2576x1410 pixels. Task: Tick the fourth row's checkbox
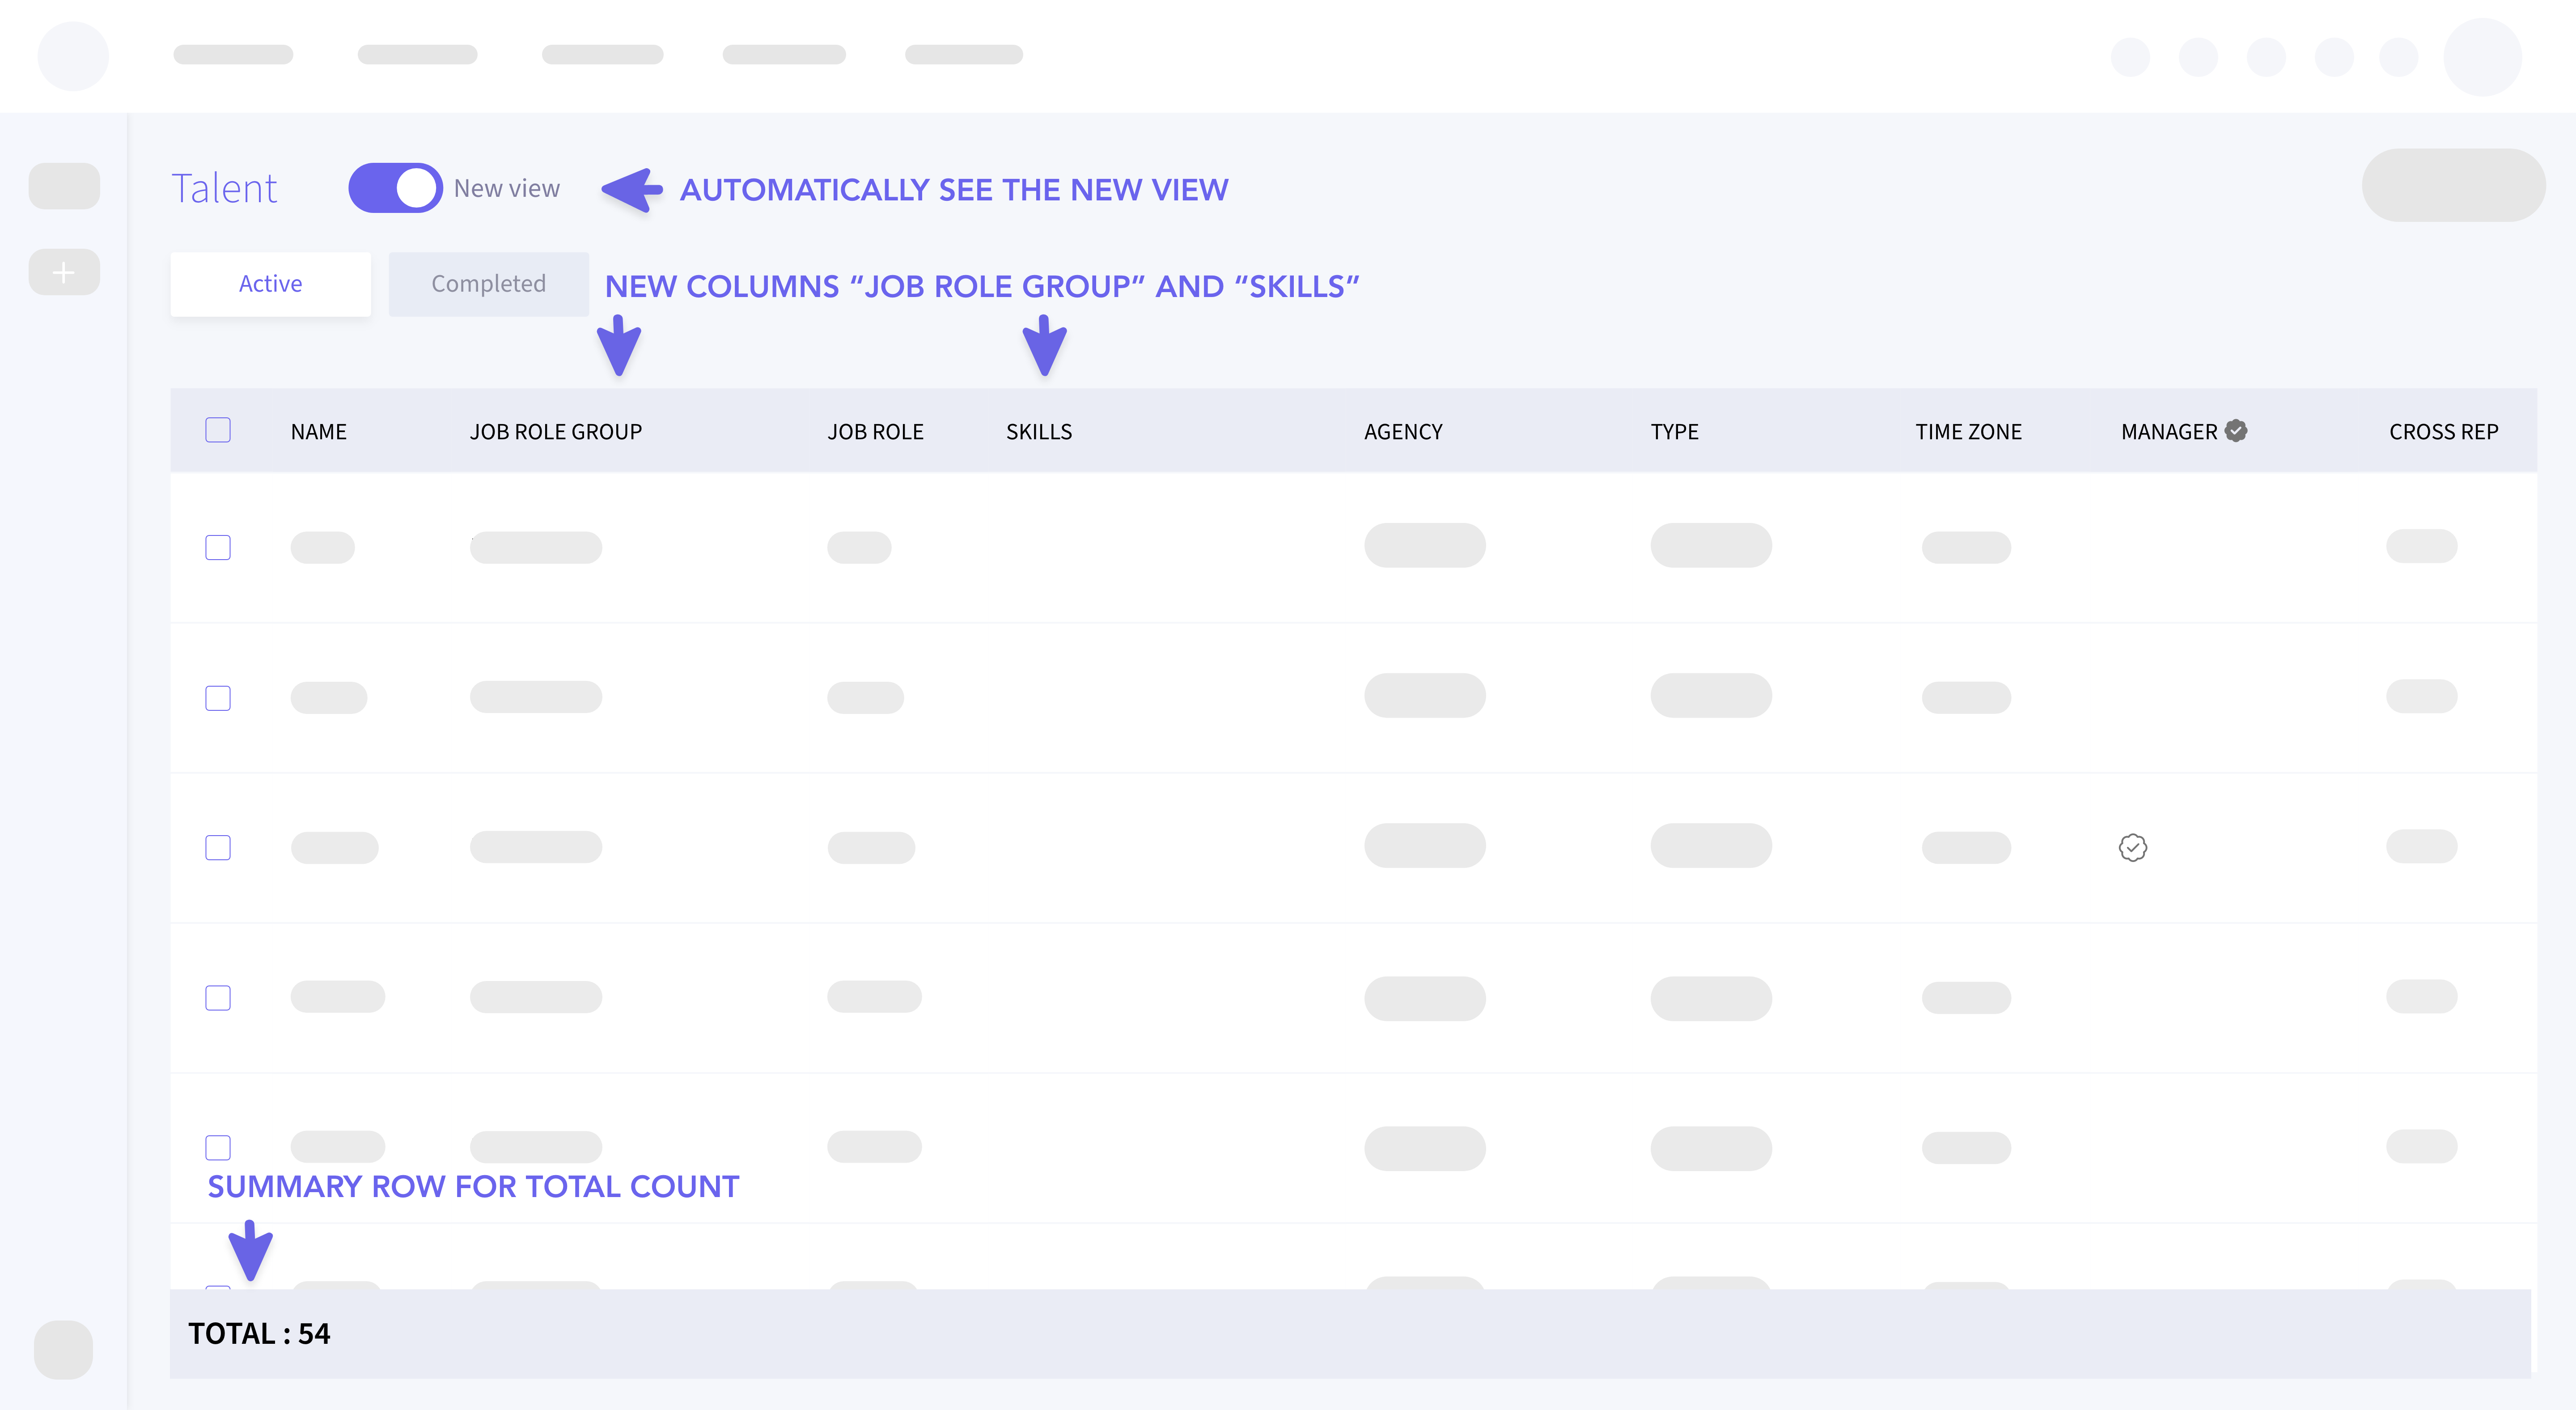pyautogui.click(x=218, y=998)
